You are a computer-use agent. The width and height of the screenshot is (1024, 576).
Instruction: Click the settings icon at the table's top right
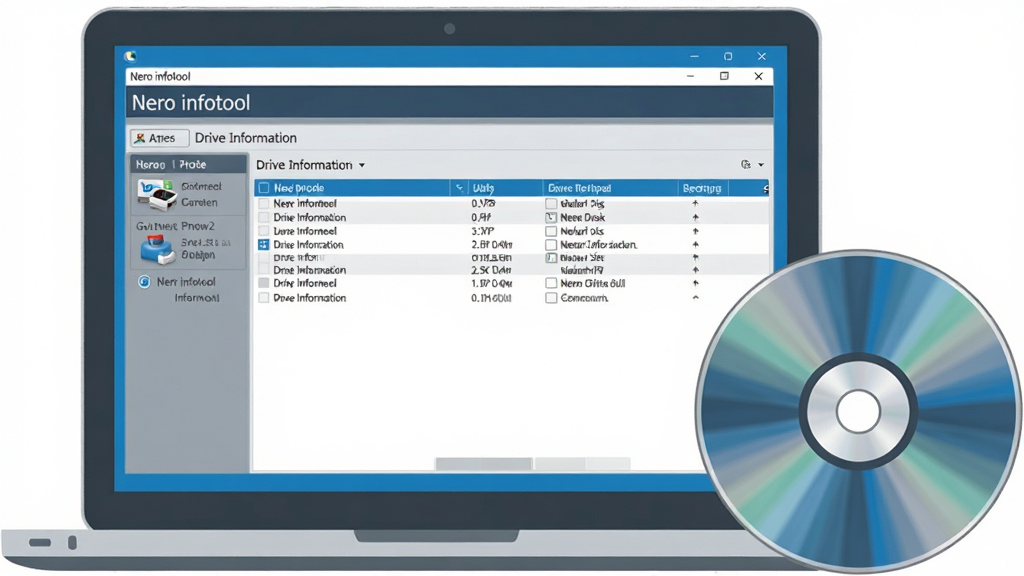coord(746,165)
